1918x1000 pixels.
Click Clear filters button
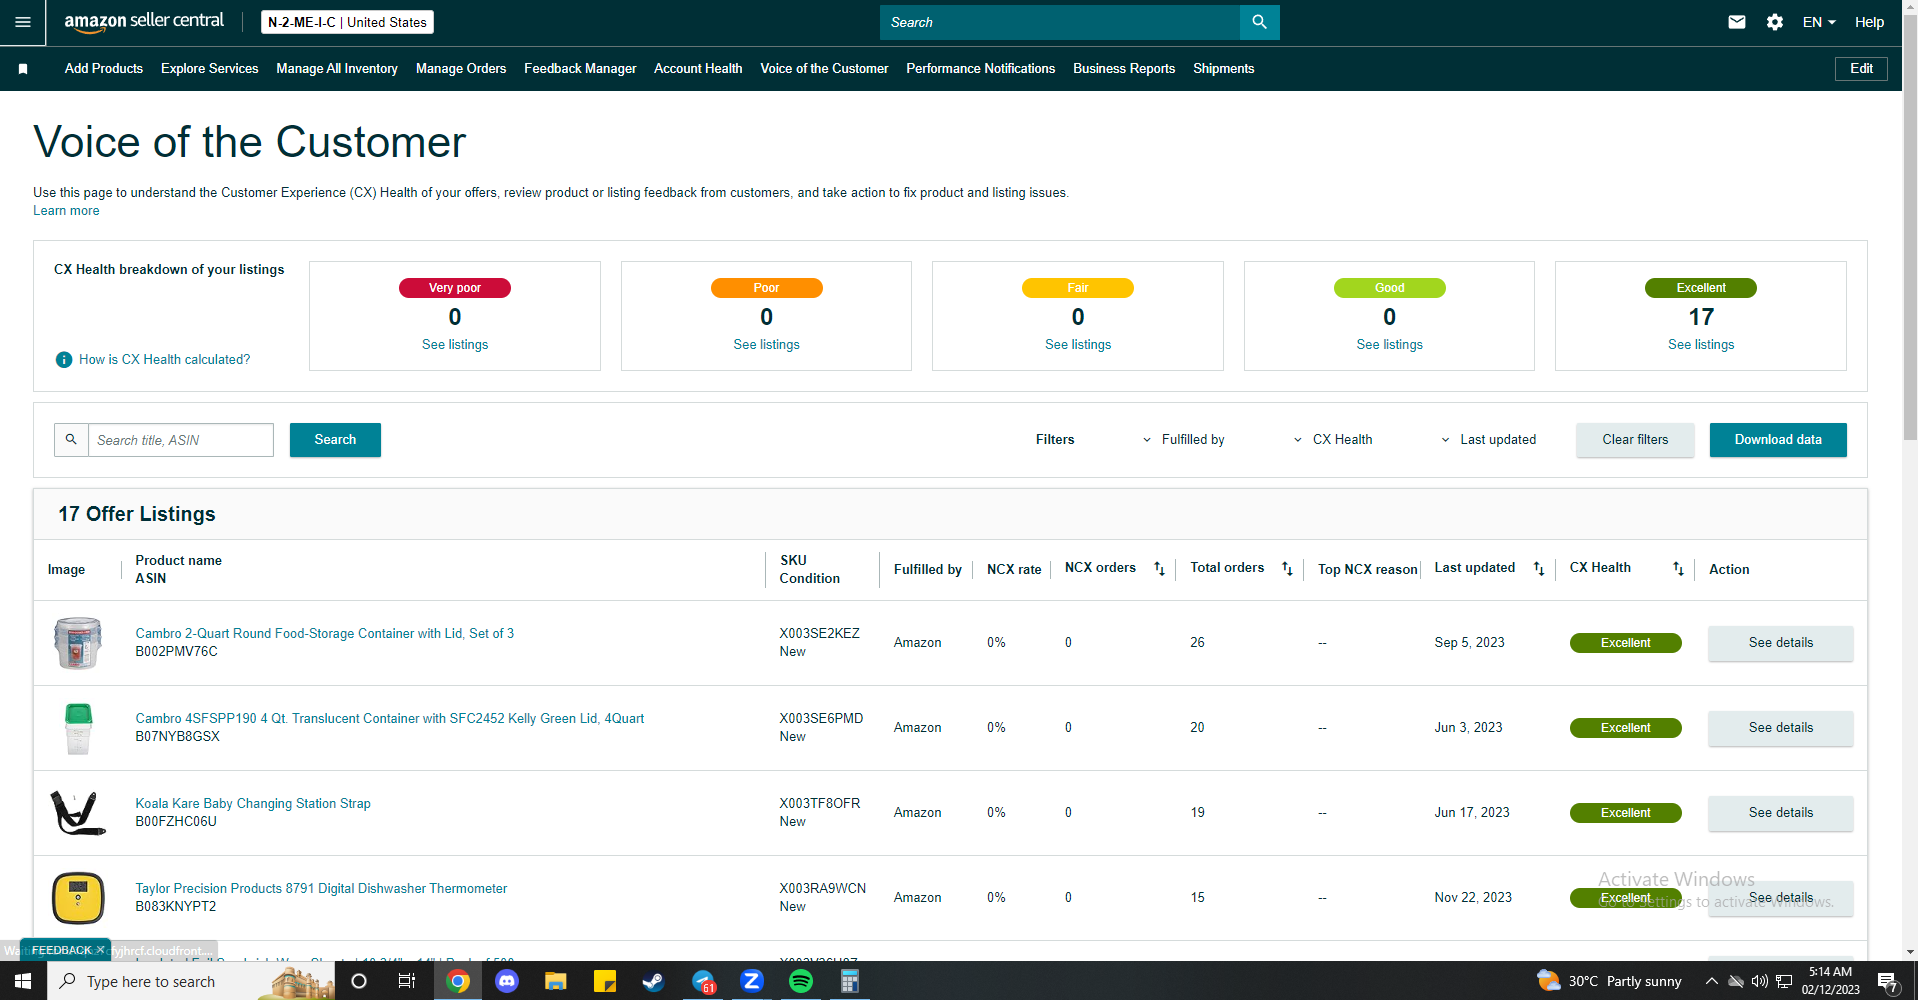point(1635,440)
